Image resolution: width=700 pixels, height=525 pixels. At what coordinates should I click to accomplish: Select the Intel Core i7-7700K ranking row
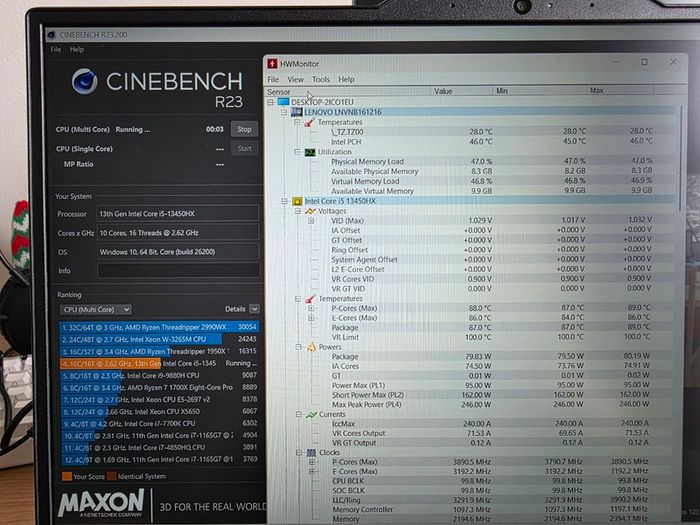(x=159, y=424)
